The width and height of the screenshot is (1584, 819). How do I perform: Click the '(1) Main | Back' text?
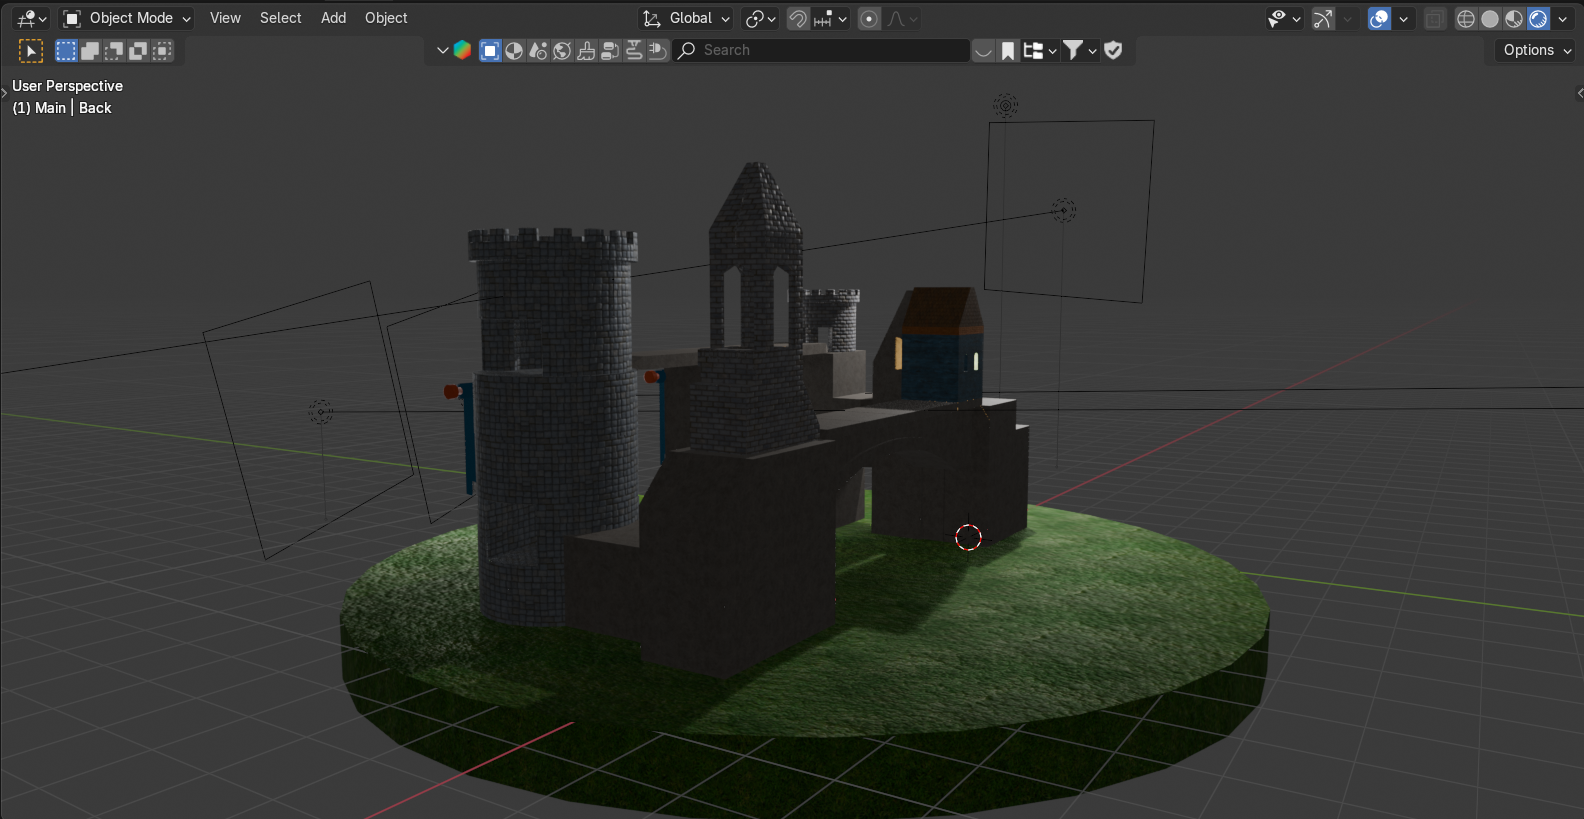click(62, 108)
